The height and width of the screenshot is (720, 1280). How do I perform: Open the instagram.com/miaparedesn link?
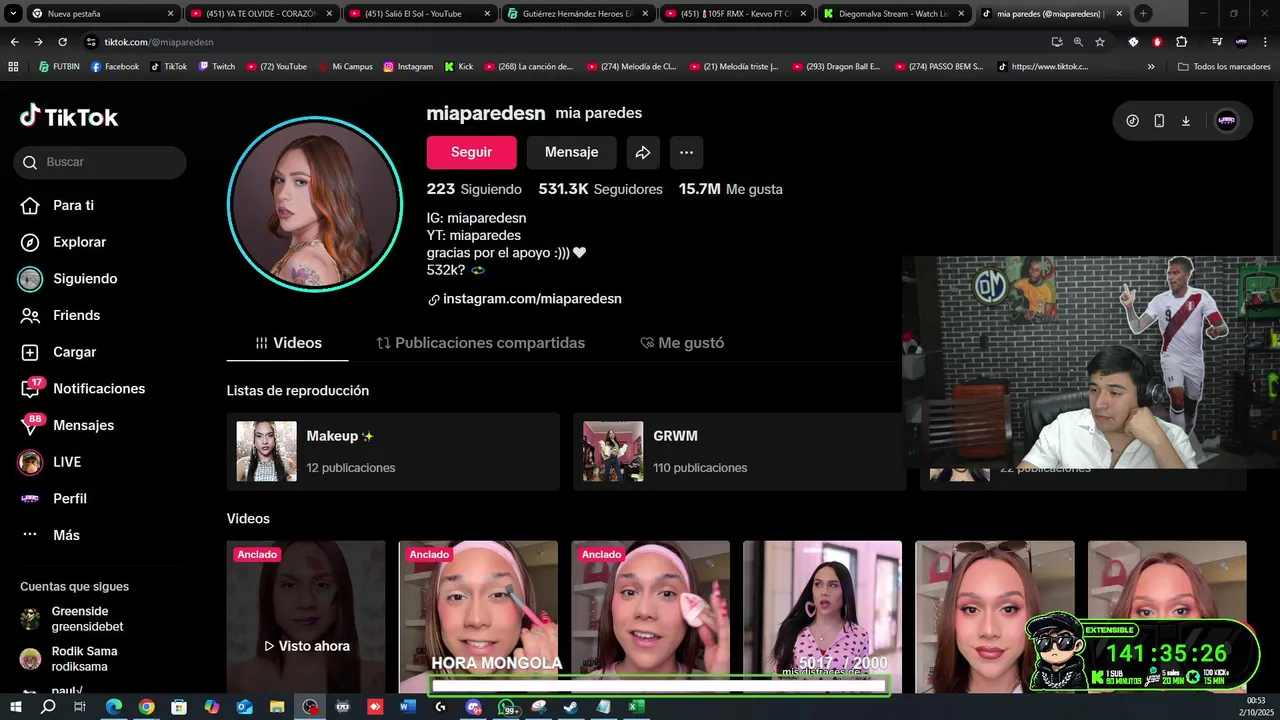(x=524, y=299)
